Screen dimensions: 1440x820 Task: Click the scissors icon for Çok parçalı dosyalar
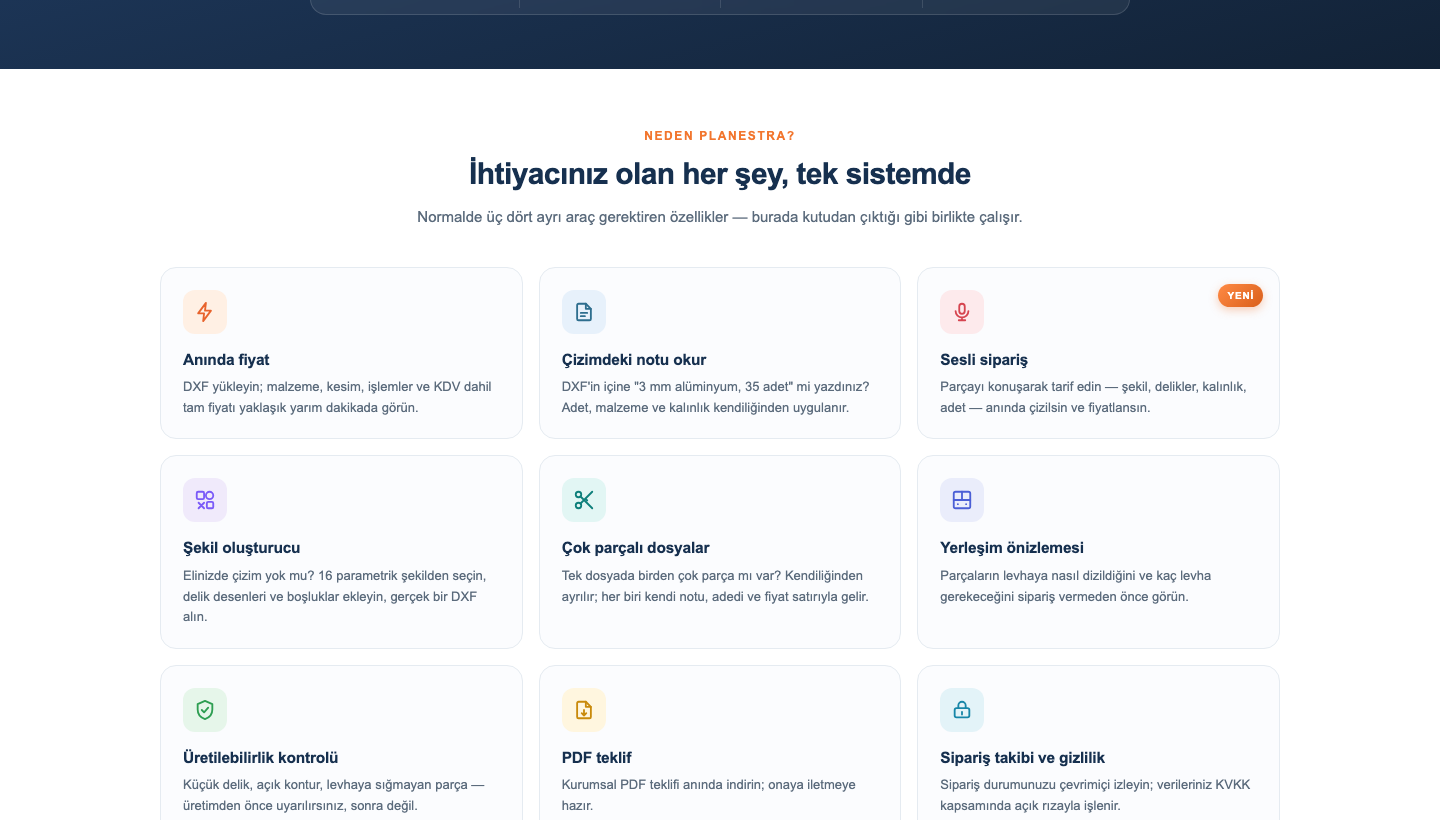(584, 500)
